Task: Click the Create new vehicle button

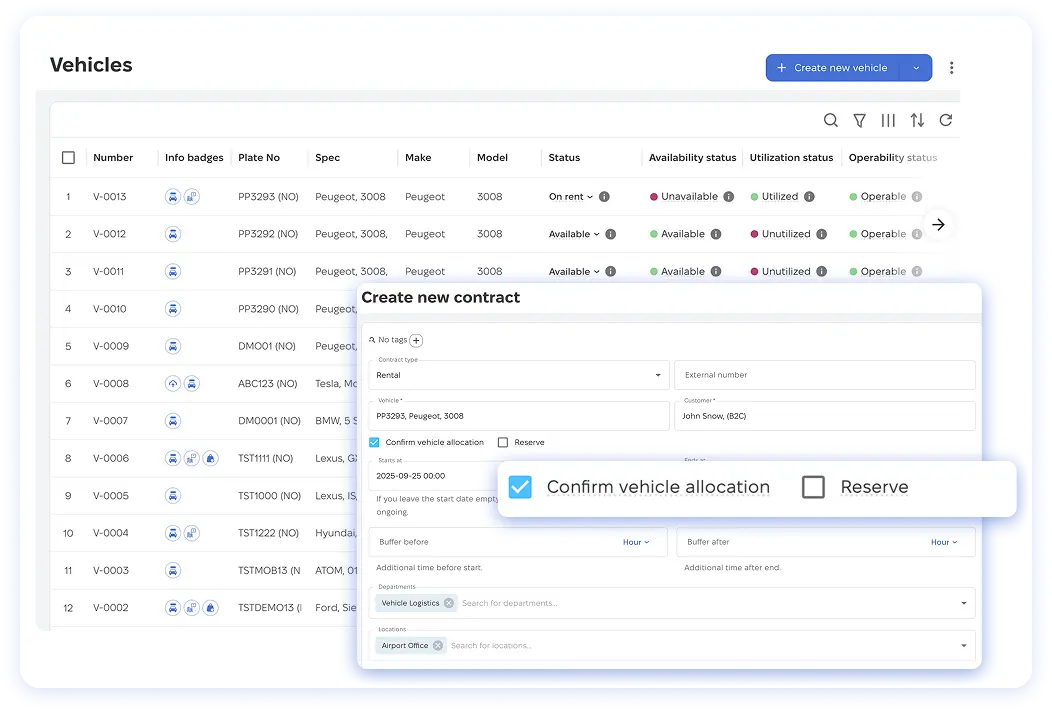Action: coord(833,68)
